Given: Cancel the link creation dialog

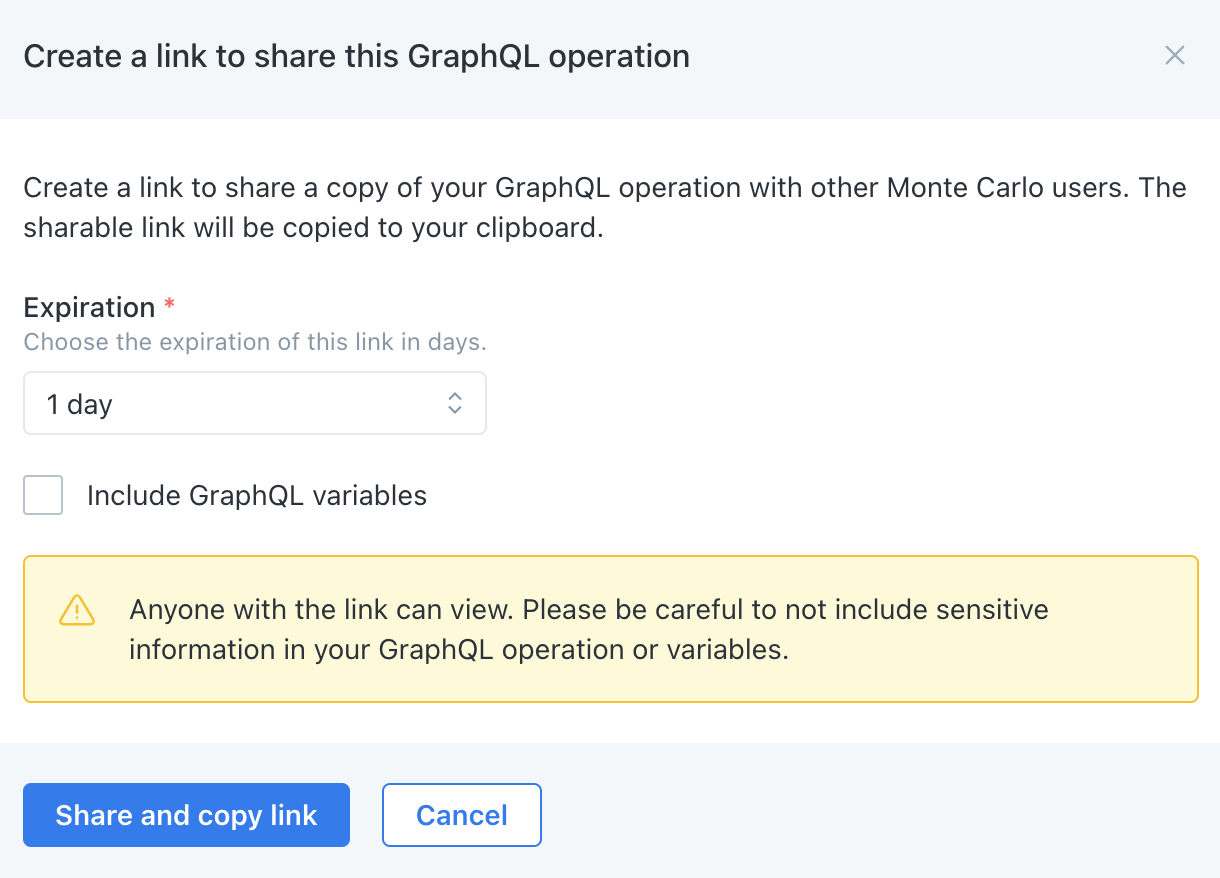Looking at the screenshot, I should pos(461,815).
